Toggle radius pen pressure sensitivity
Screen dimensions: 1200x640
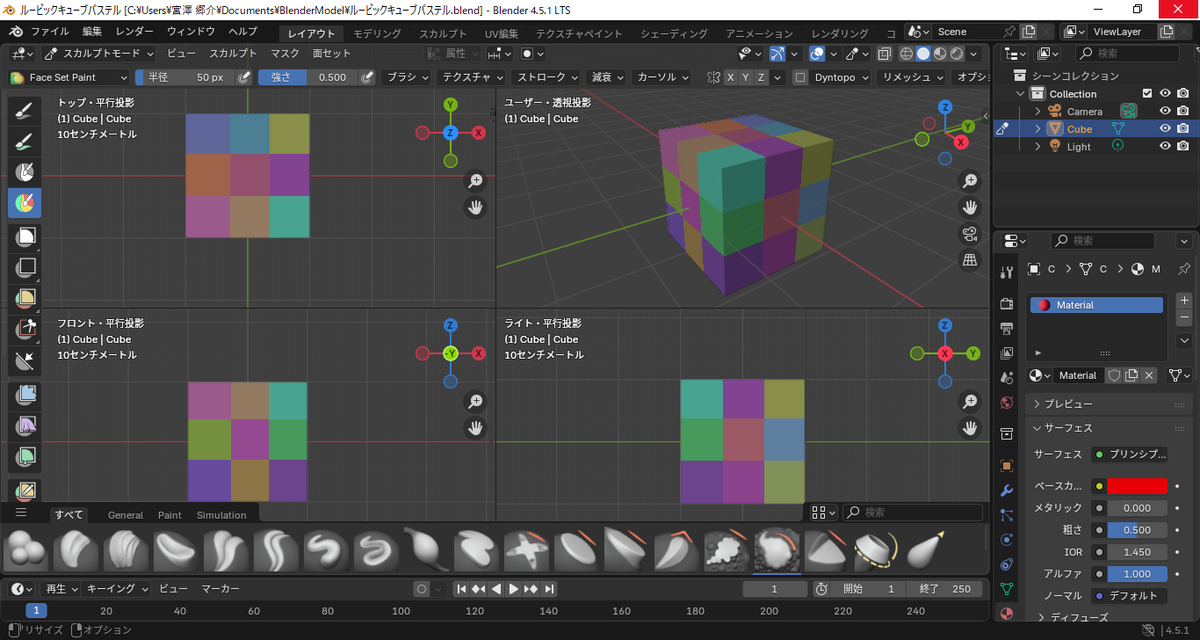click(244, 77)
